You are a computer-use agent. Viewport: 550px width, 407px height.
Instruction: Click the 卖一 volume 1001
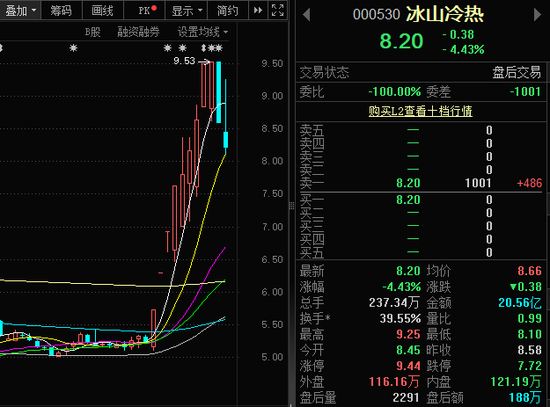point(478,183)
